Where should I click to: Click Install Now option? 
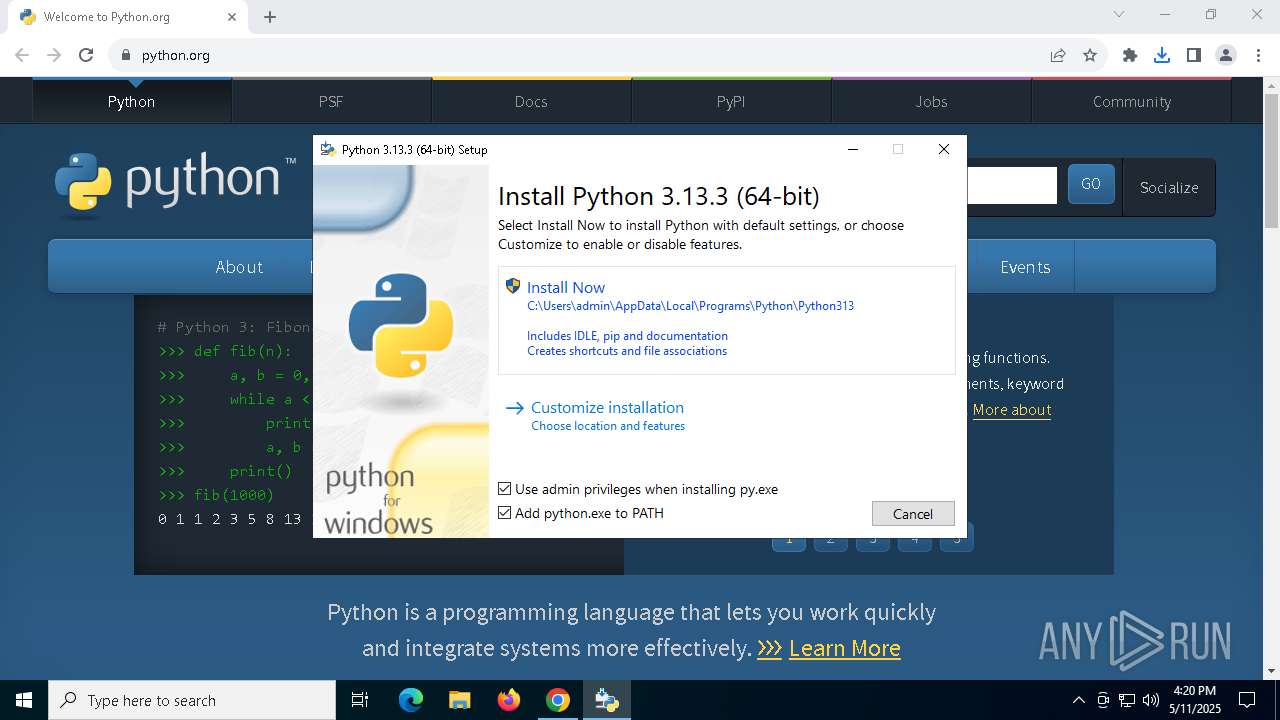coord(726,320)
